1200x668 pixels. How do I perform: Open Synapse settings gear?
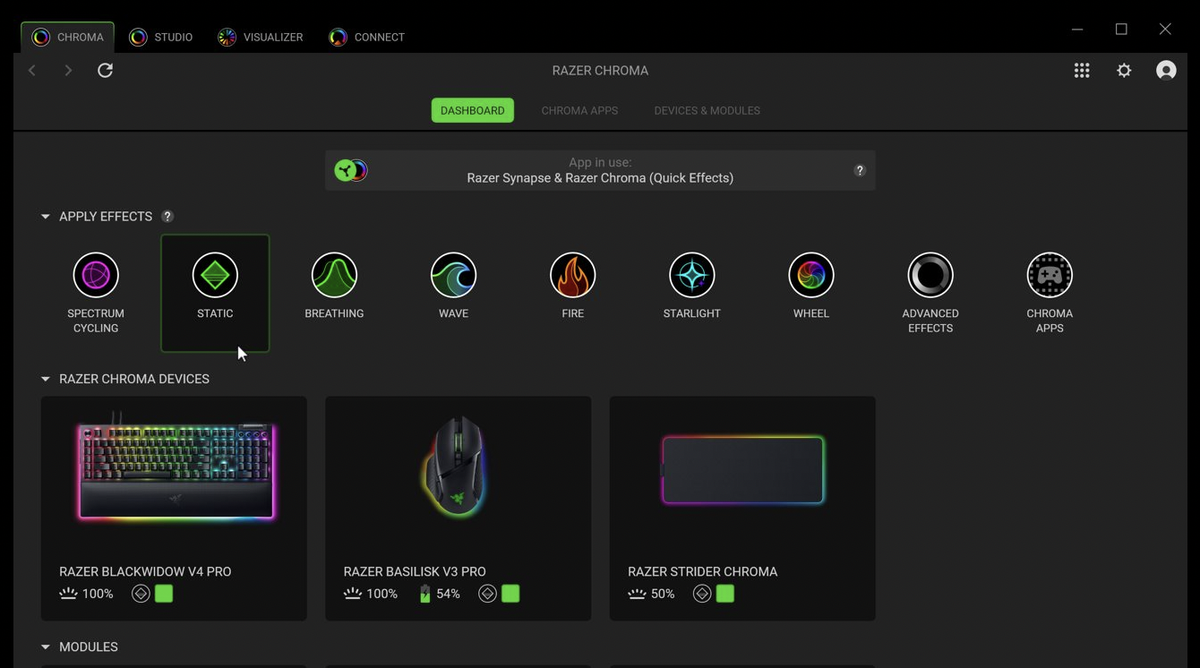coord(1123,70)
